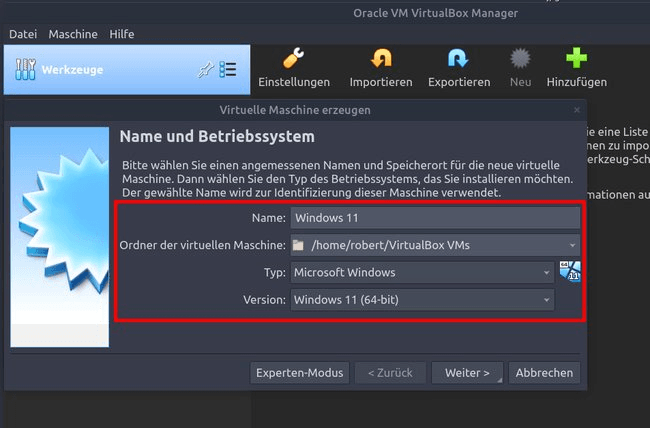650x428 pixels.
Task: Open the Datei menu
Action: click(x=24, y=34)
